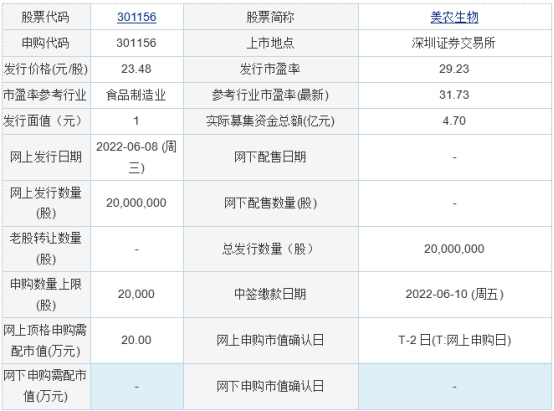
Task: Click the 实际募集资金总额 value 4.70
Action: click(454, 121)
